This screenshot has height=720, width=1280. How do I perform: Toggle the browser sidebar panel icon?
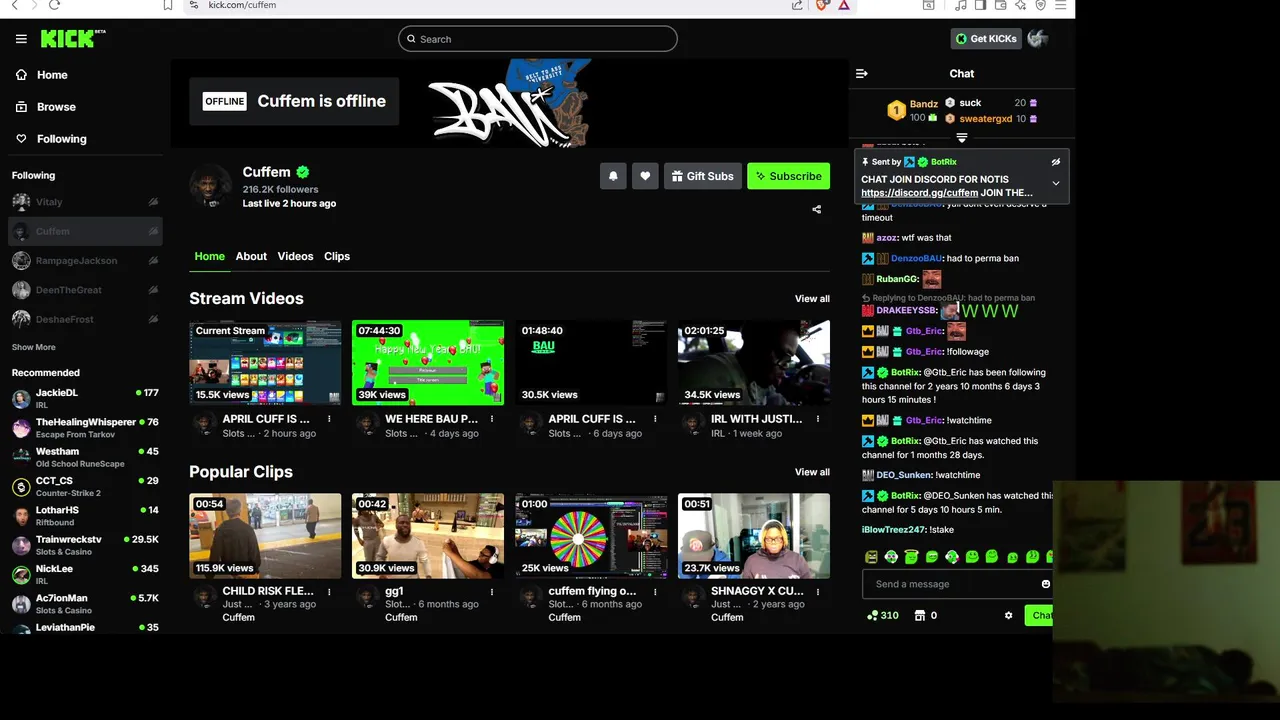point(980,5)
